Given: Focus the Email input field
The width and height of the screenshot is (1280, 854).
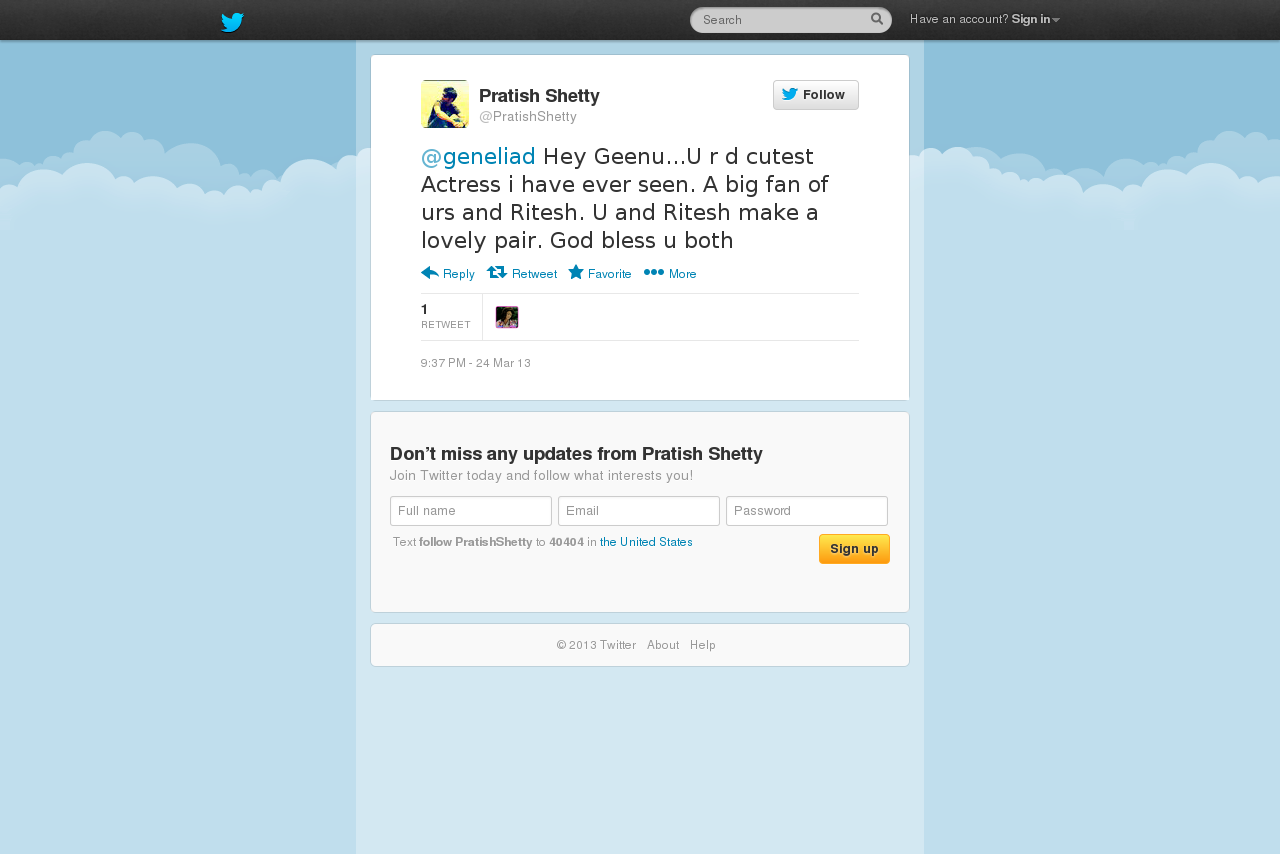Looking at the screenshot, I should (x=639, y=511).
